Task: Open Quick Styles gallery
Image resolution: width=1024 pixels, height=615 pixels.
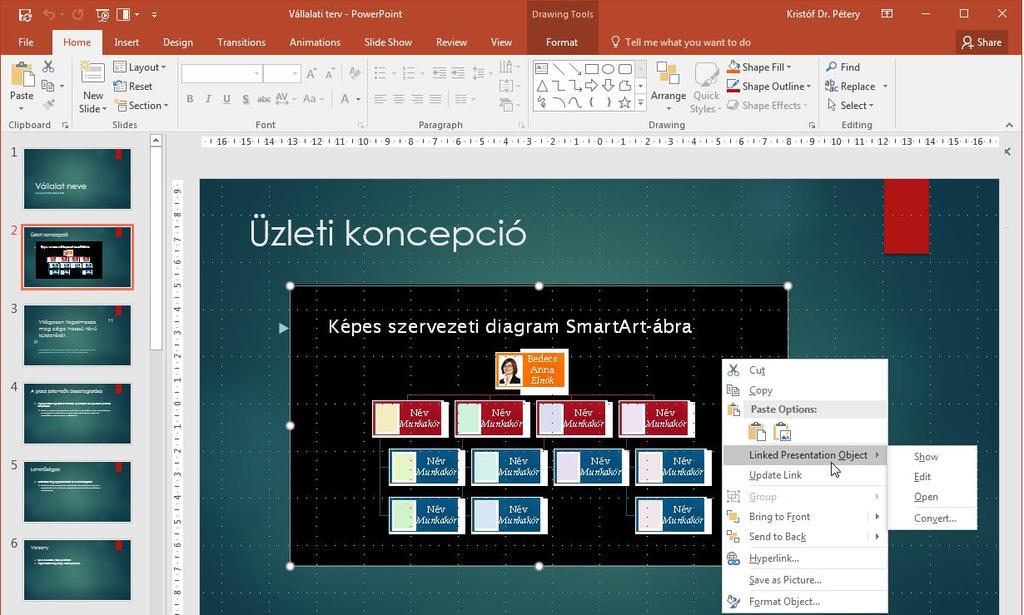Action: (x=706, y=87)
